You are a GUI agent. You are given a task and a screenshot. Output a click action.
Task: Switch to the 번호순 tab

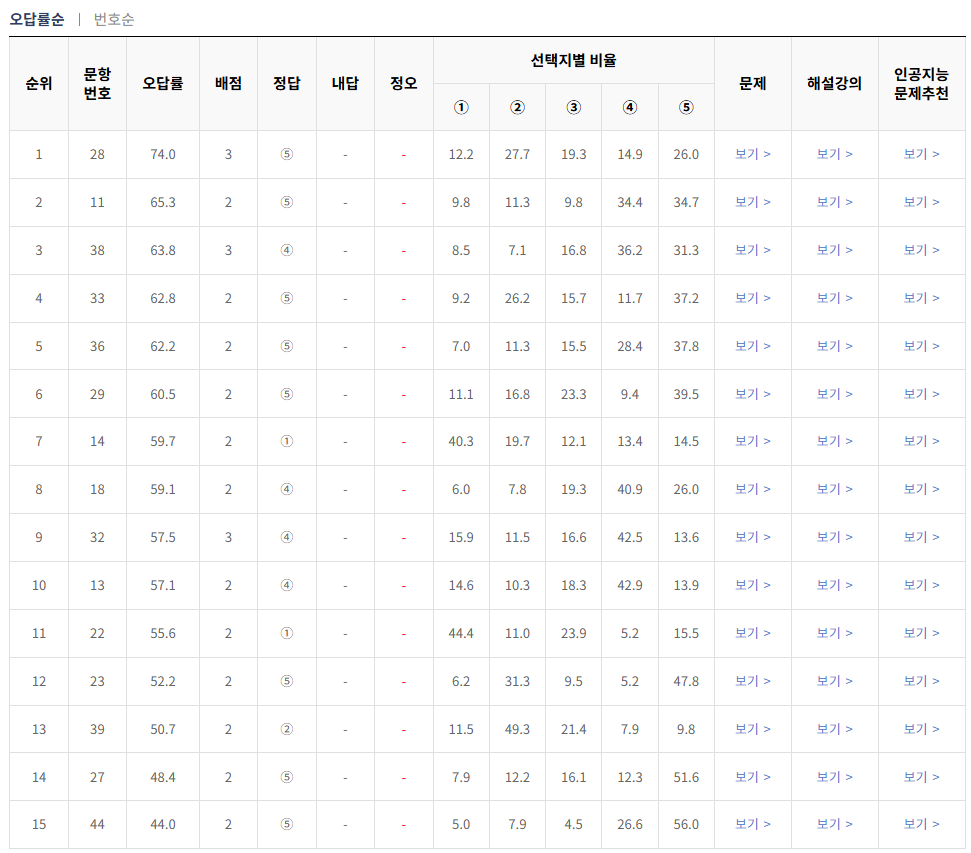[x=113, y=18]
